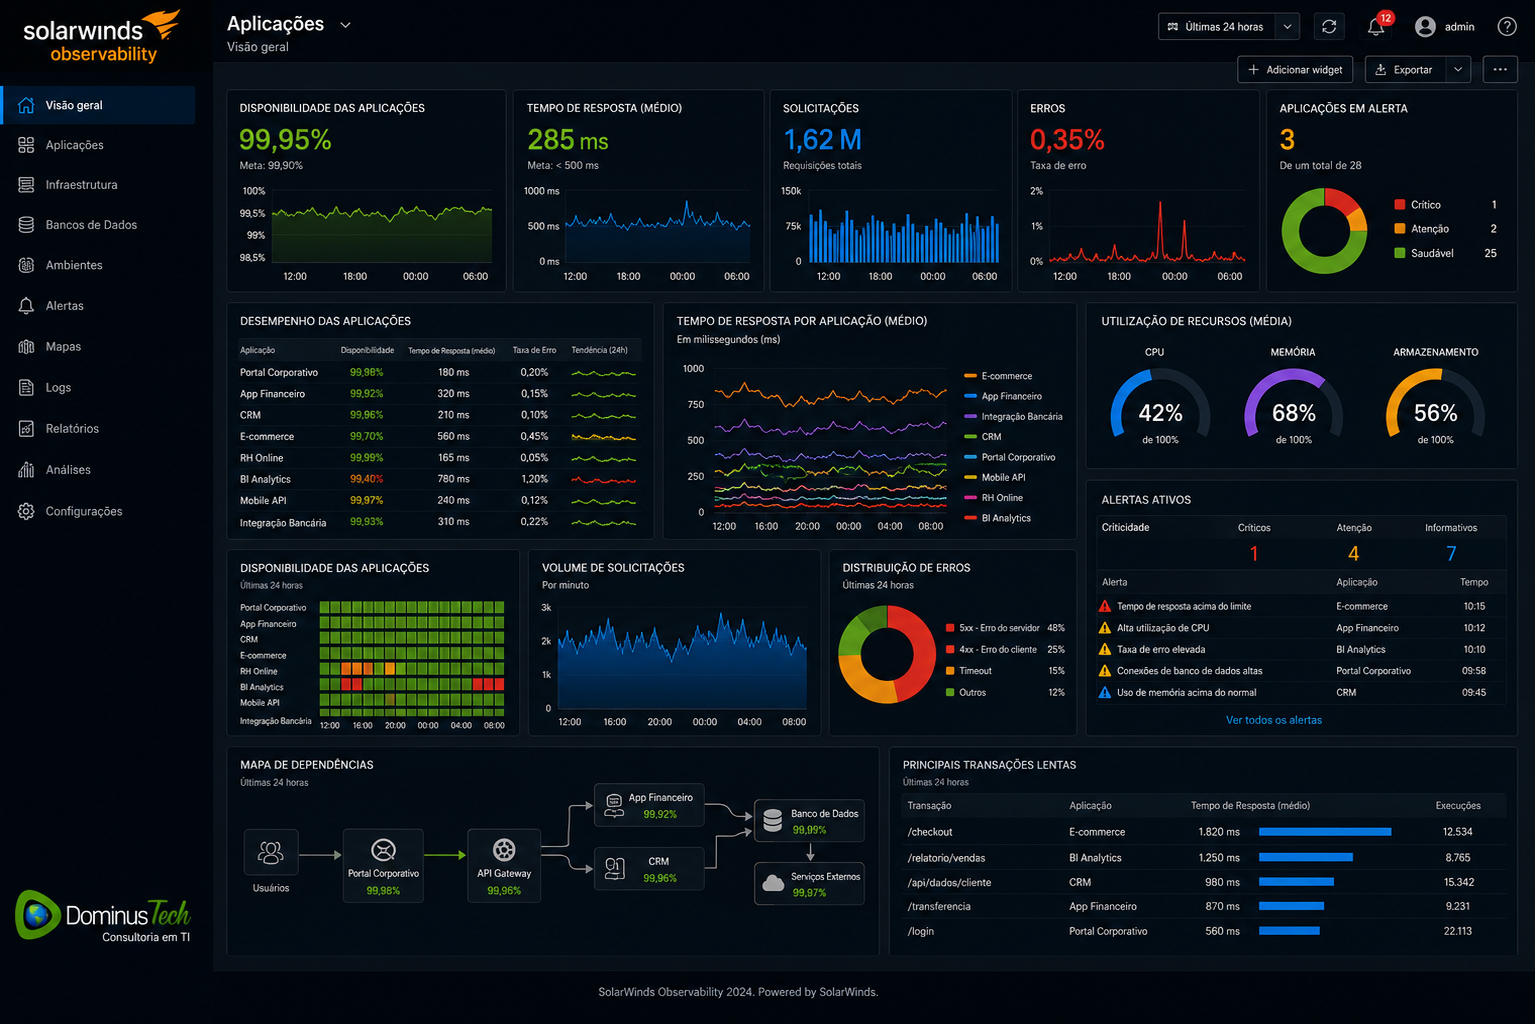Viewport: 1535px width, 1024px height.
Task: Select the Aplicações grid icon in sidebar
Action: (x=26, y=145)
